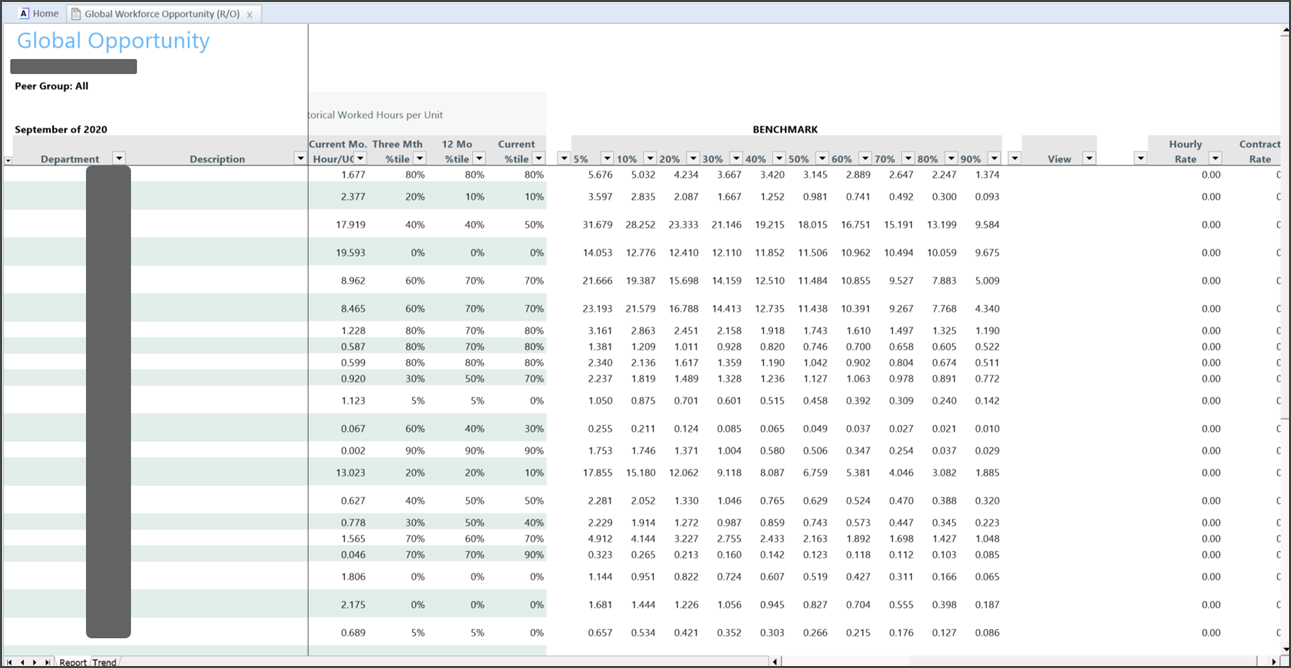Switch to the Trend sheet tab
1291x668 pixels.
(x=105, y=662)
